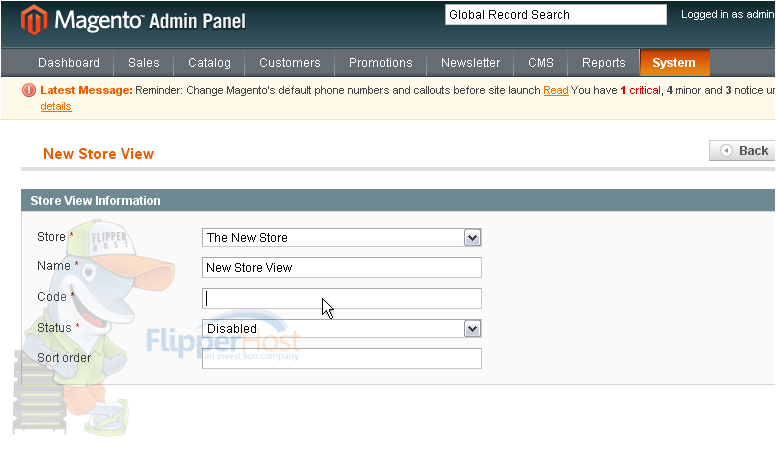
Task: Expand the Status dropdown showing Disabled
Action: click(x=341, y=329)
